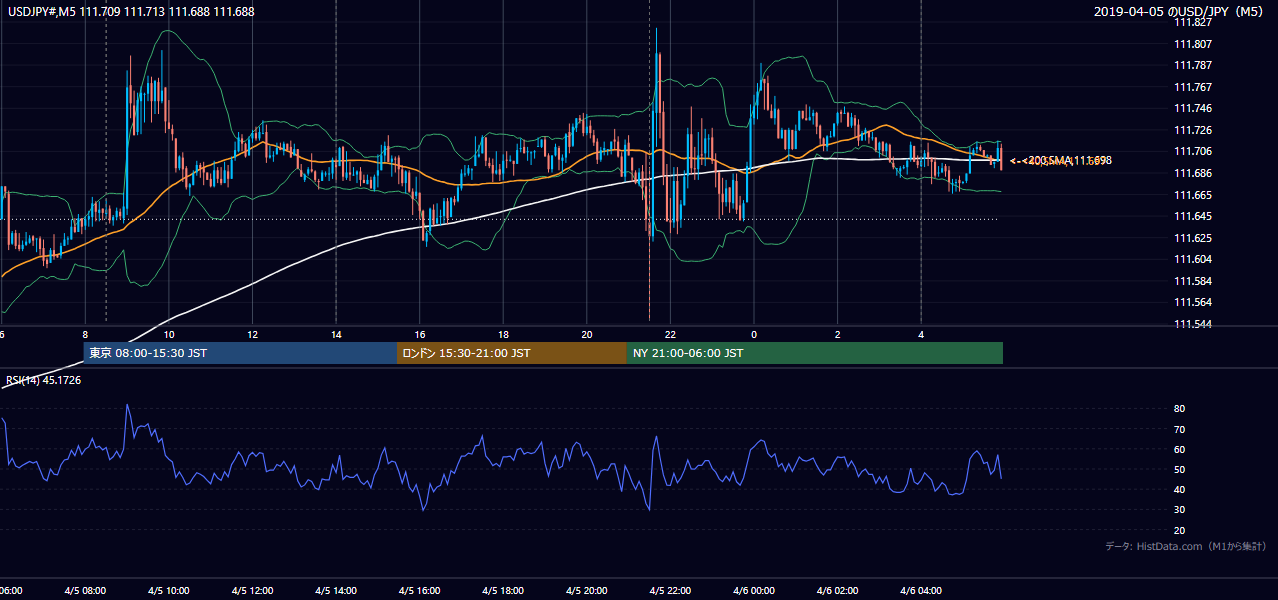1278x600 pixels.
Task: Open the HistData.com data source credit
Action: coord(1185,546)
